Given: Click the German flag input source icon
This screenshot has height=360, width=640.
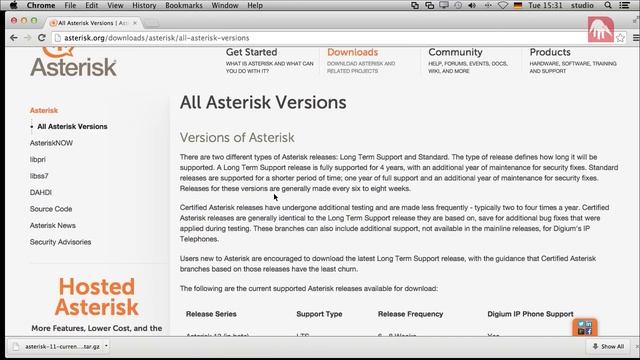Looking at the screenshot, I should click(518, 5).
